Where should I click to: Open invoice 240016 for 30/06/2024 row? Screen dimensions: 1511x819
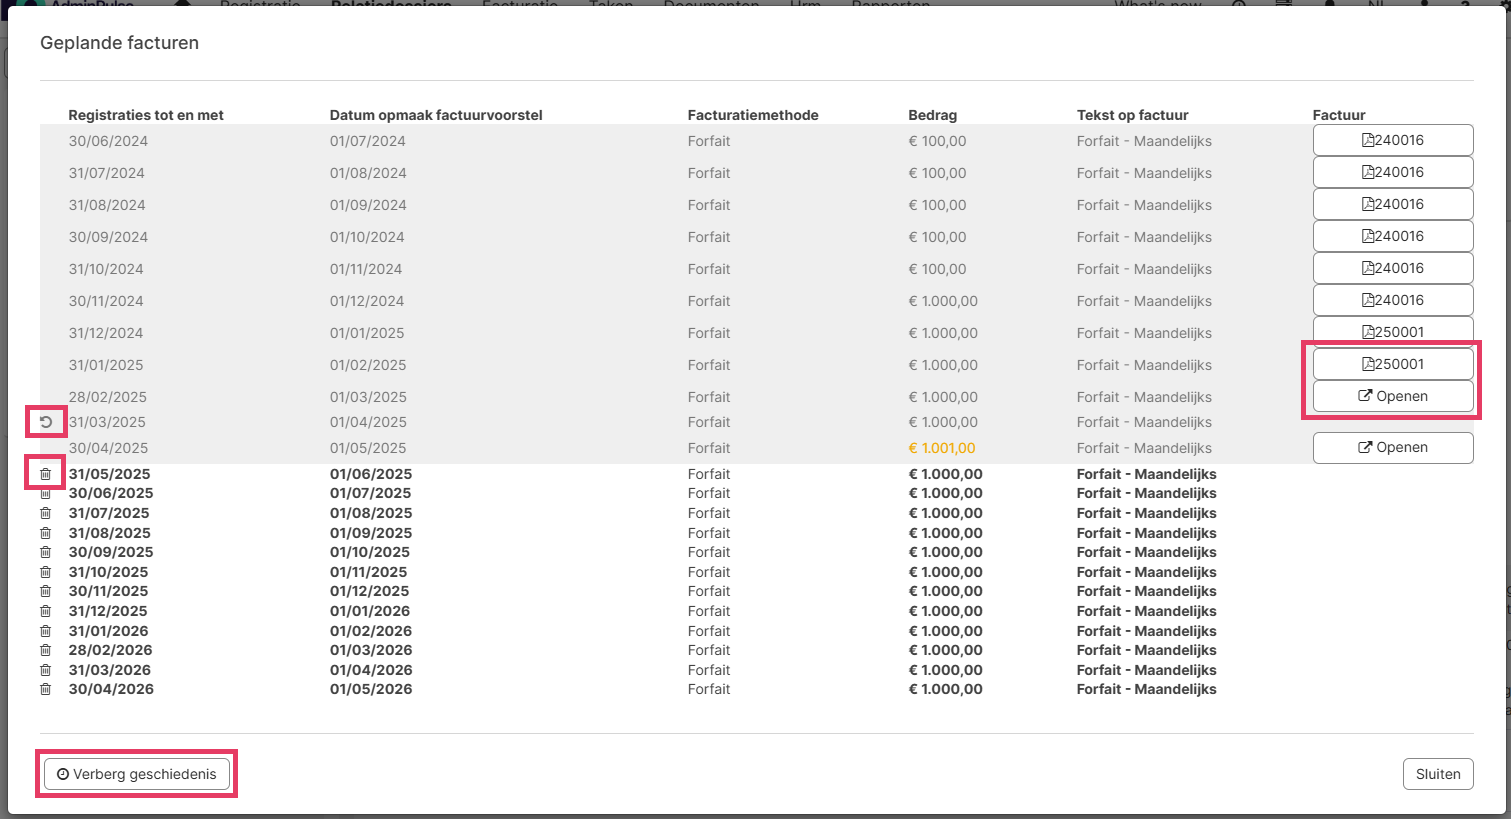[x=1392, y=140]
